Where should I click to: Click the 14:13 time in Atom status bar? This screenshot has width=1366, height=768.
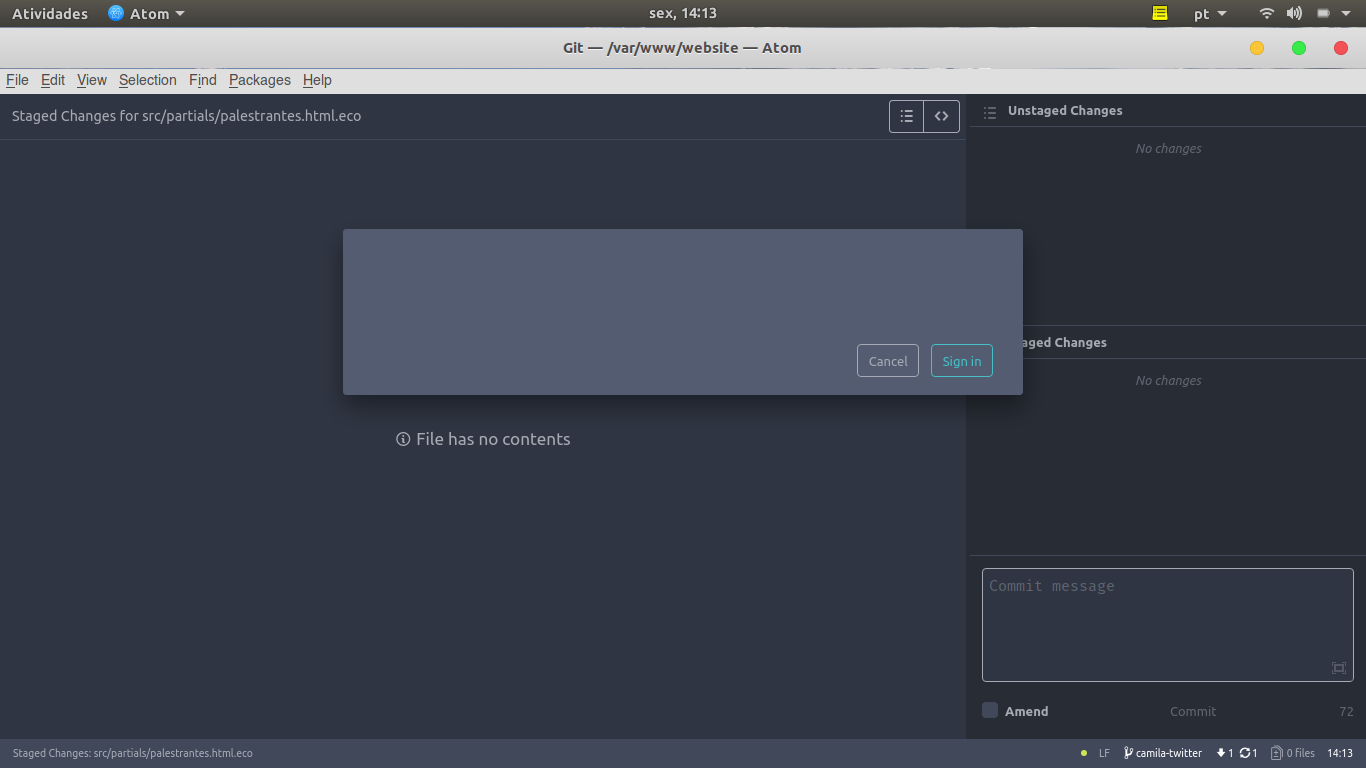1340,753
